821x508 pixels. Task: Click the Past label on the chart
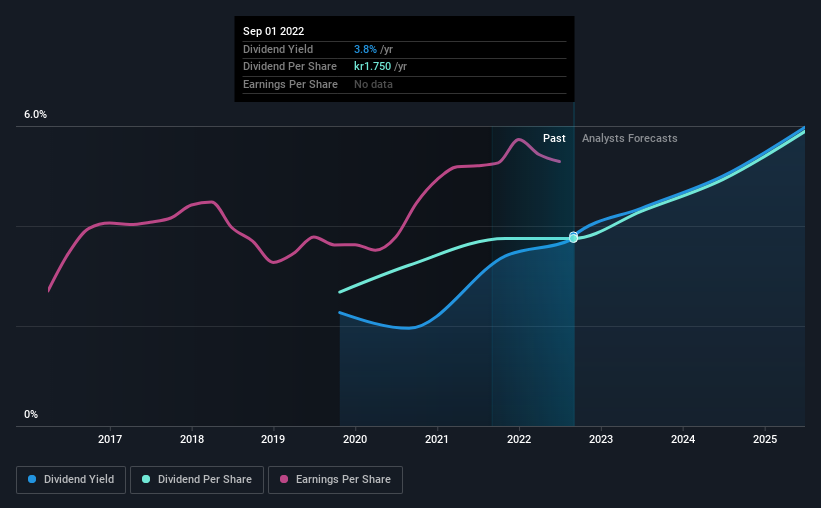(x=554, y=138)
